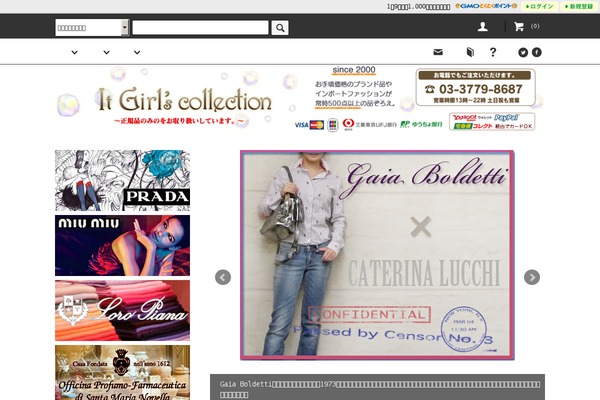Click the green ログイン button

click(x=540, y=7)
